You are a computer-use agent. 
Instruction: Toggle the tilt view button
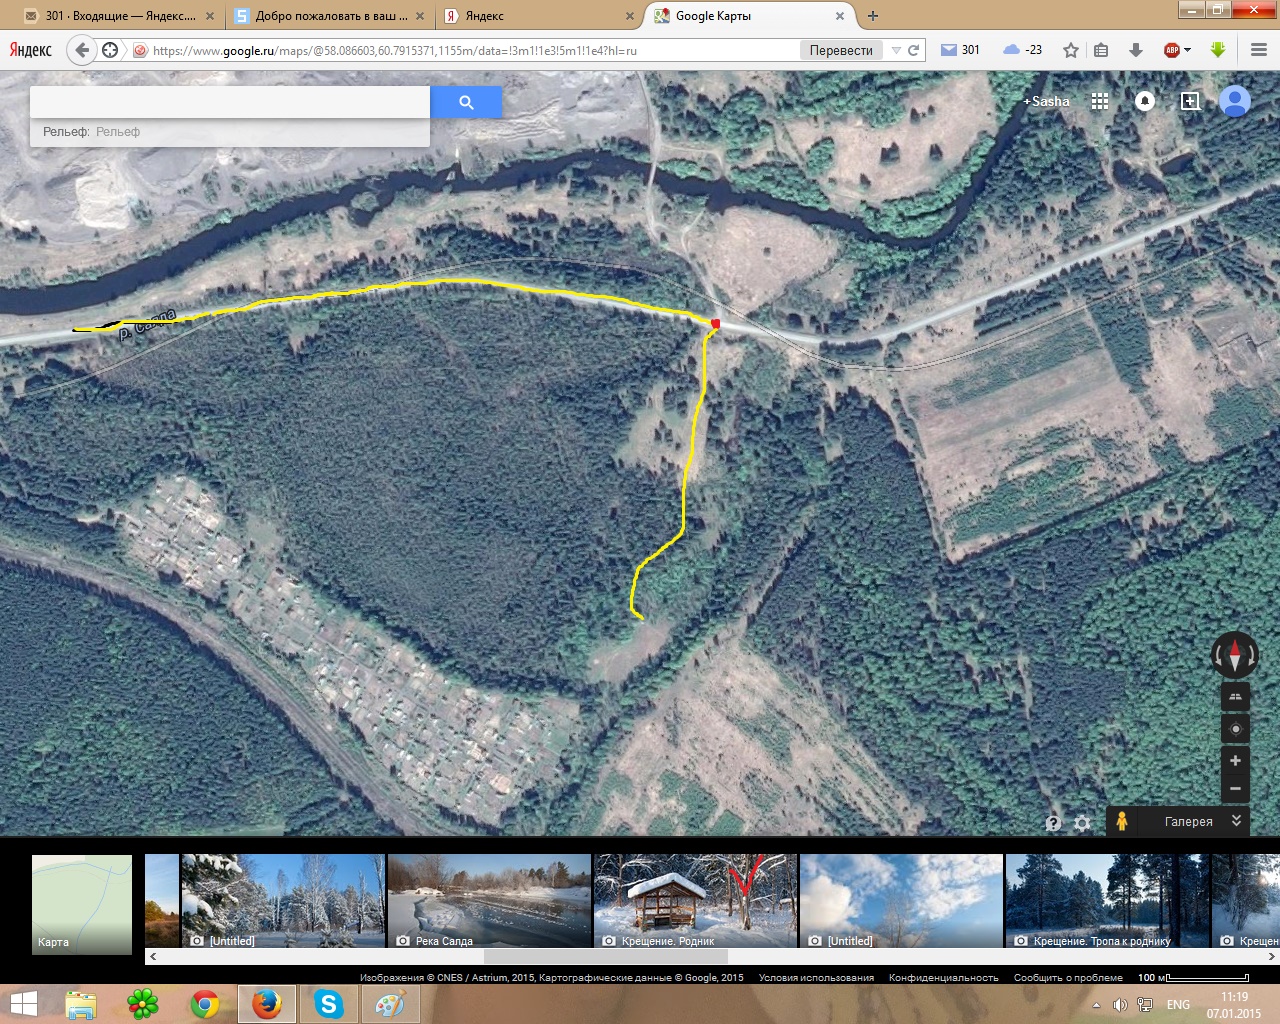click(1235, 696)
